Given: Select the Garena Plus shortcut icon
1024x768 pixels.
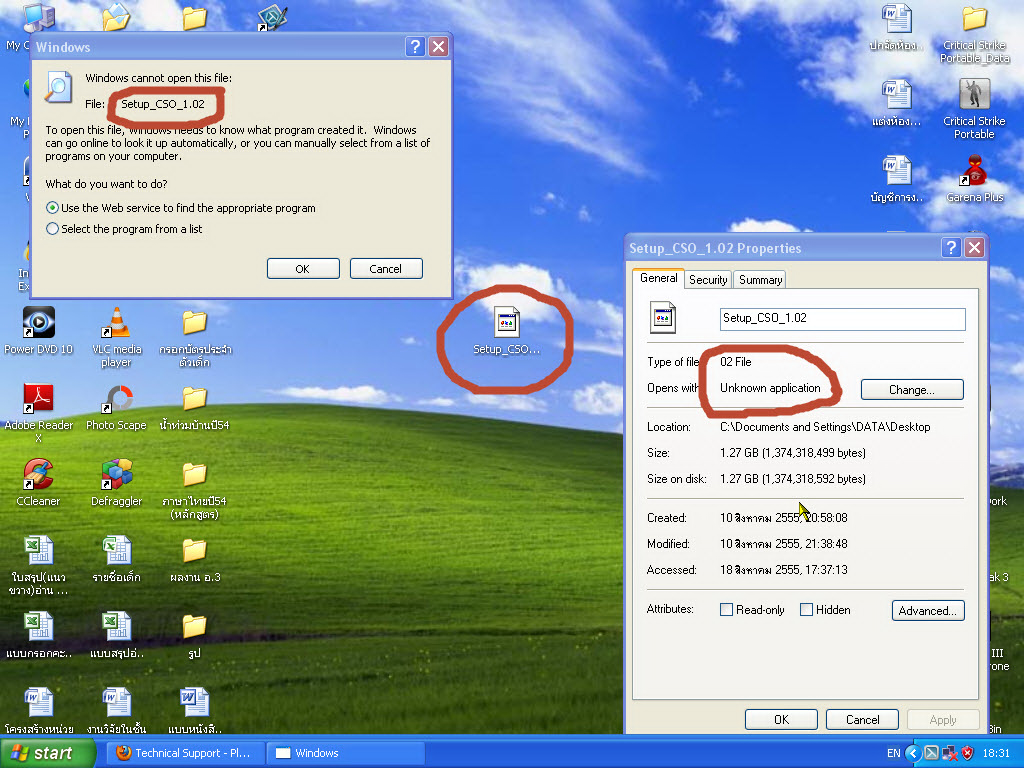Looking at the screenshot, I should (974, 170).
